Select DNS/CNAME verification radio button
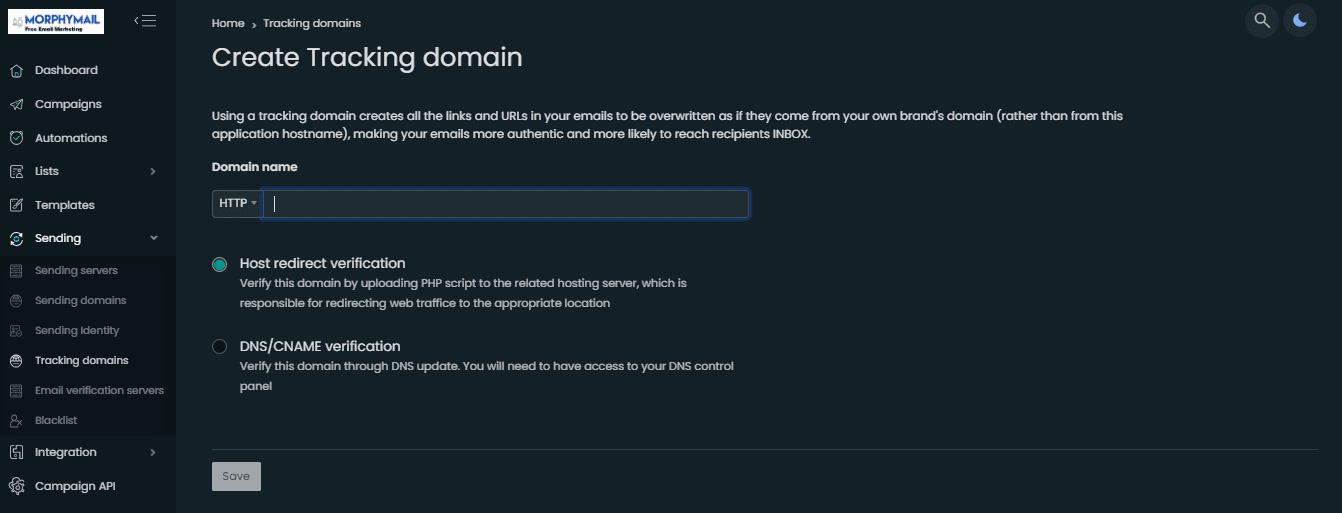This screenshot has width=1342, height=513. [220, 347]
